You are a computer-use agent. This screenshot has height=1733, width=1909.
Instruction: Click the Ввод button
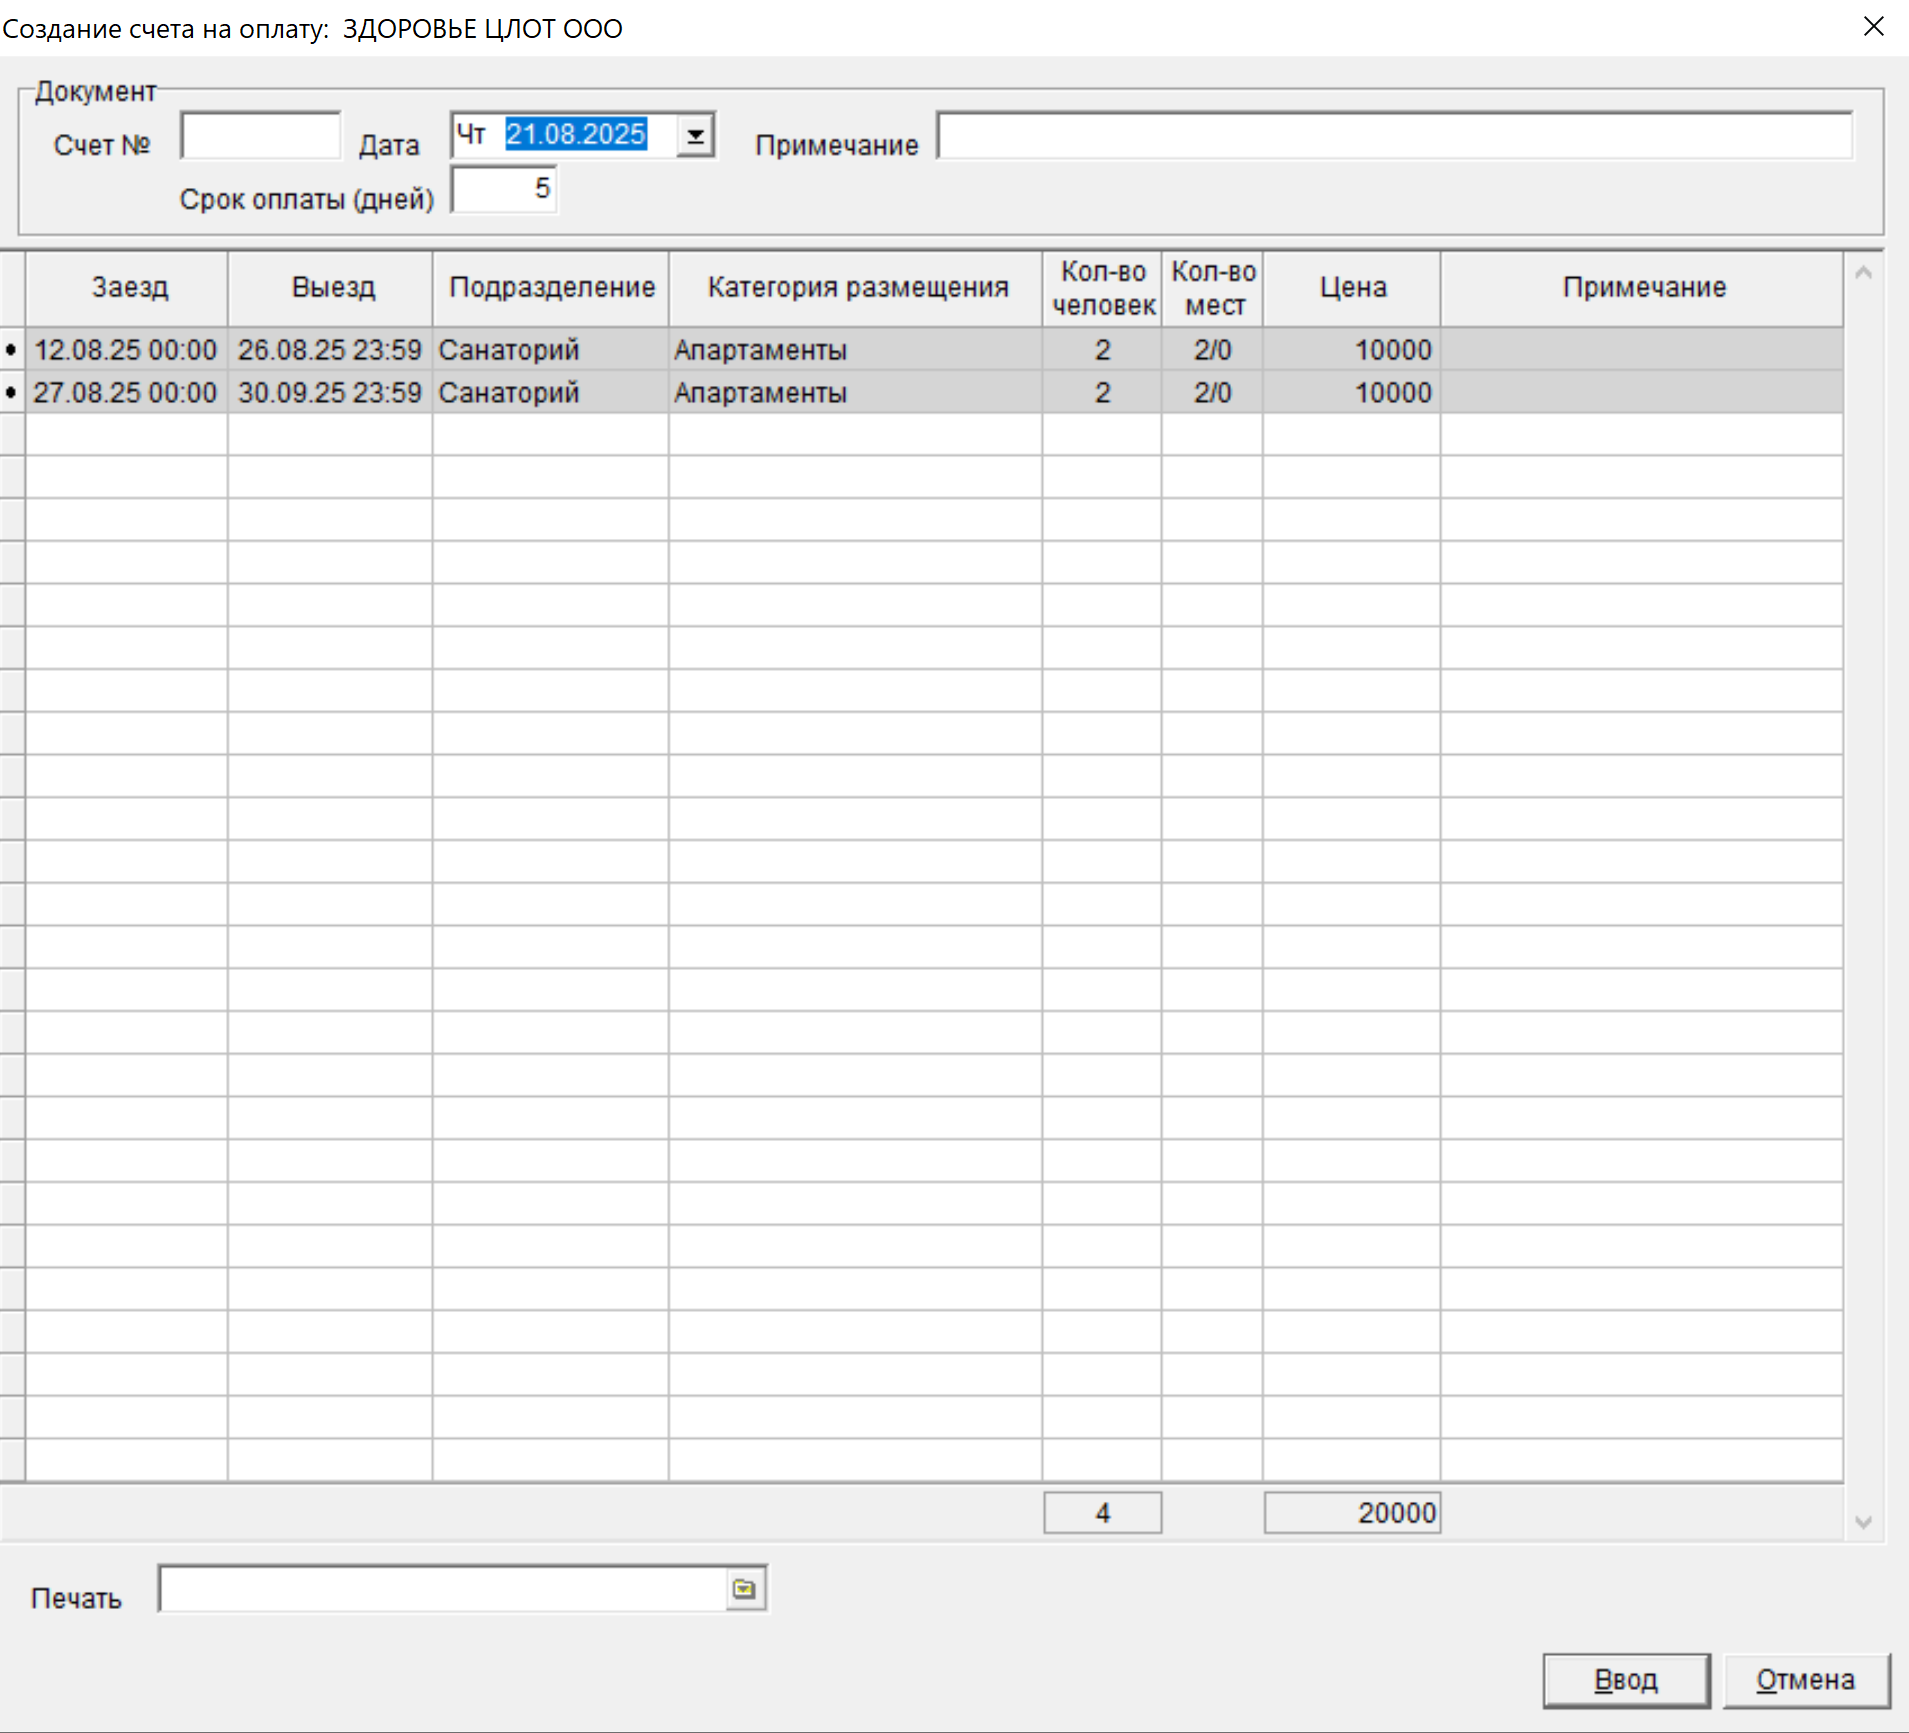click(1625, 1680)
